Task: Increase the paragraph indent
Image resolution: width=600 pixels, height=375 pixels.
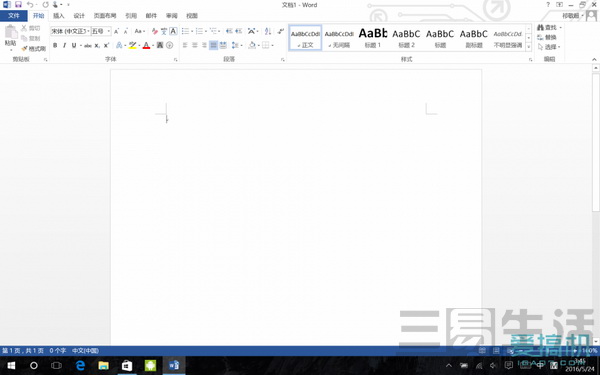Action: point(238,31)
